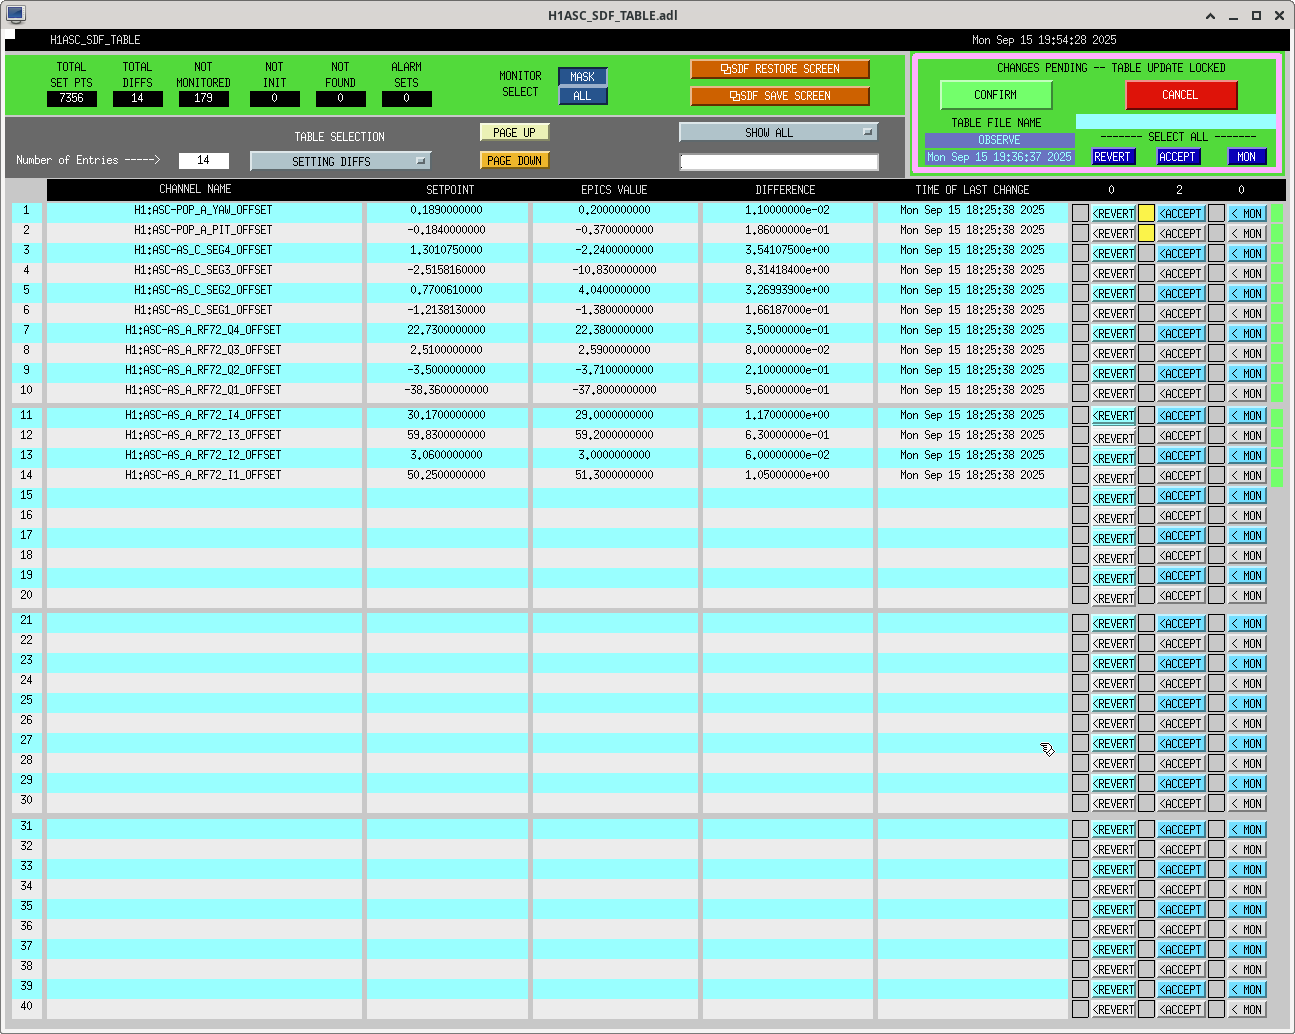Untick yellow accept checkbox for POP_A_YAW_OFFSET

click(x=1146, y=213)
